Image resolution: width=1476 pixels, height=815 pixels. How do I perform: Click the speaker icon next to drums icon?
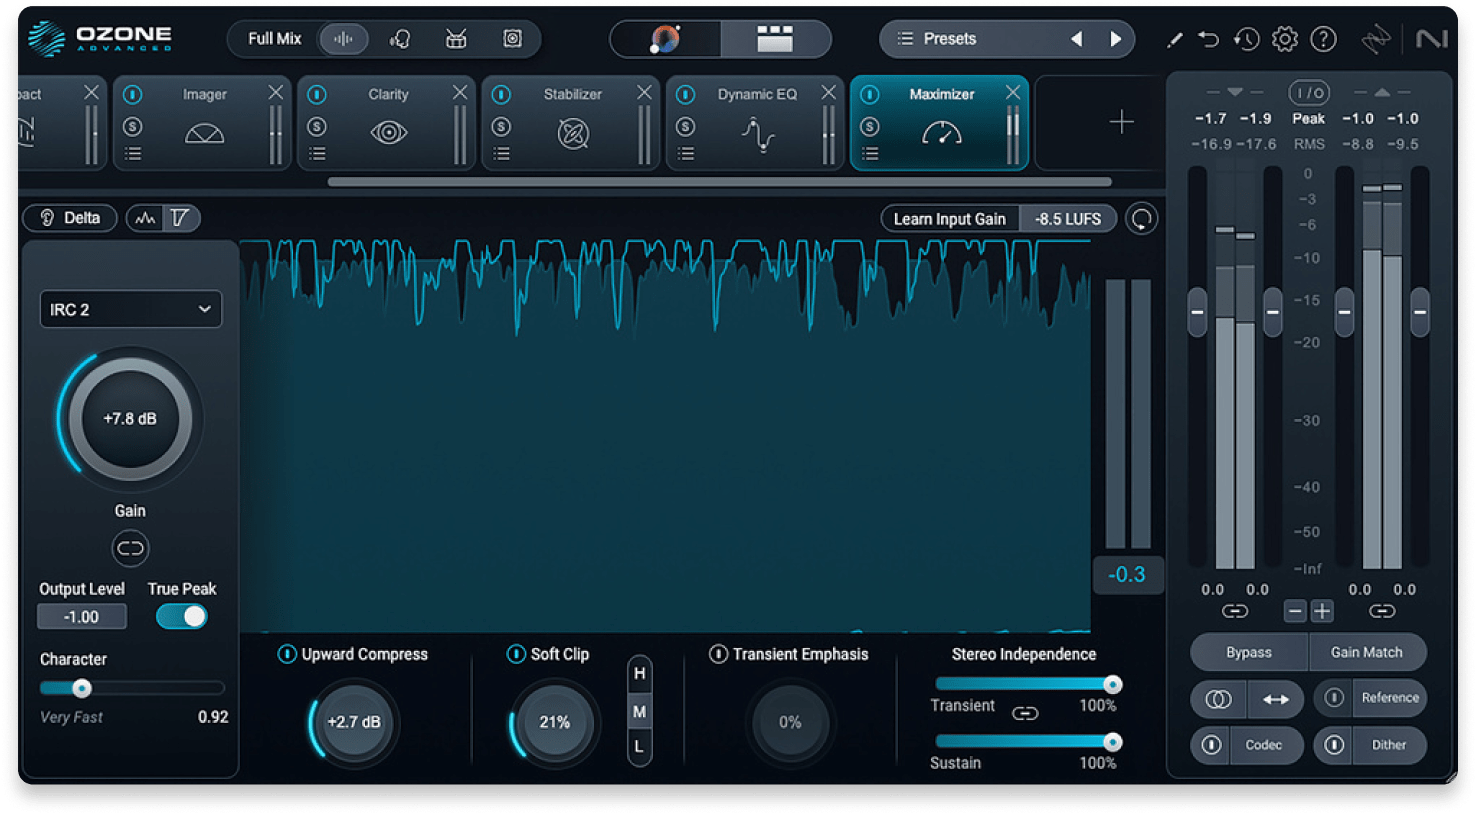512,38
